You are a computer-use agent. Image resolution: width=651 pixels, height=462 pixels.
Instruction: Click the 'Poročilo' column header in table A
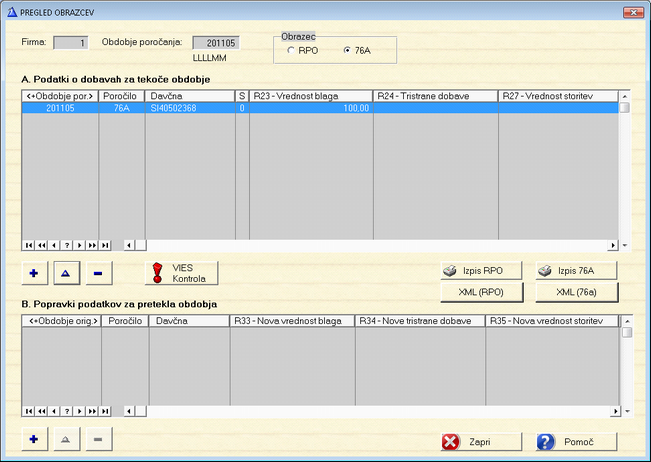coord(121,96)
